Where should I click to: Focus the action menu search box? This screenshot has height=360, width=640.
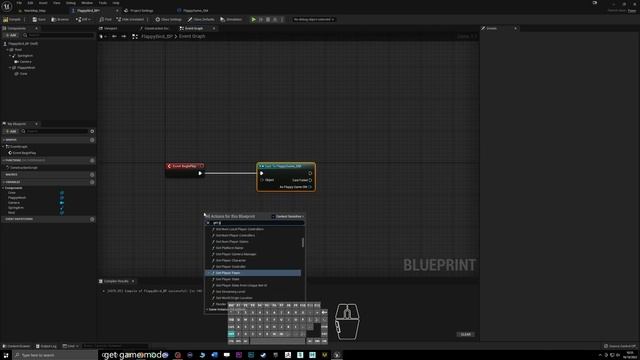click(255, 223)
